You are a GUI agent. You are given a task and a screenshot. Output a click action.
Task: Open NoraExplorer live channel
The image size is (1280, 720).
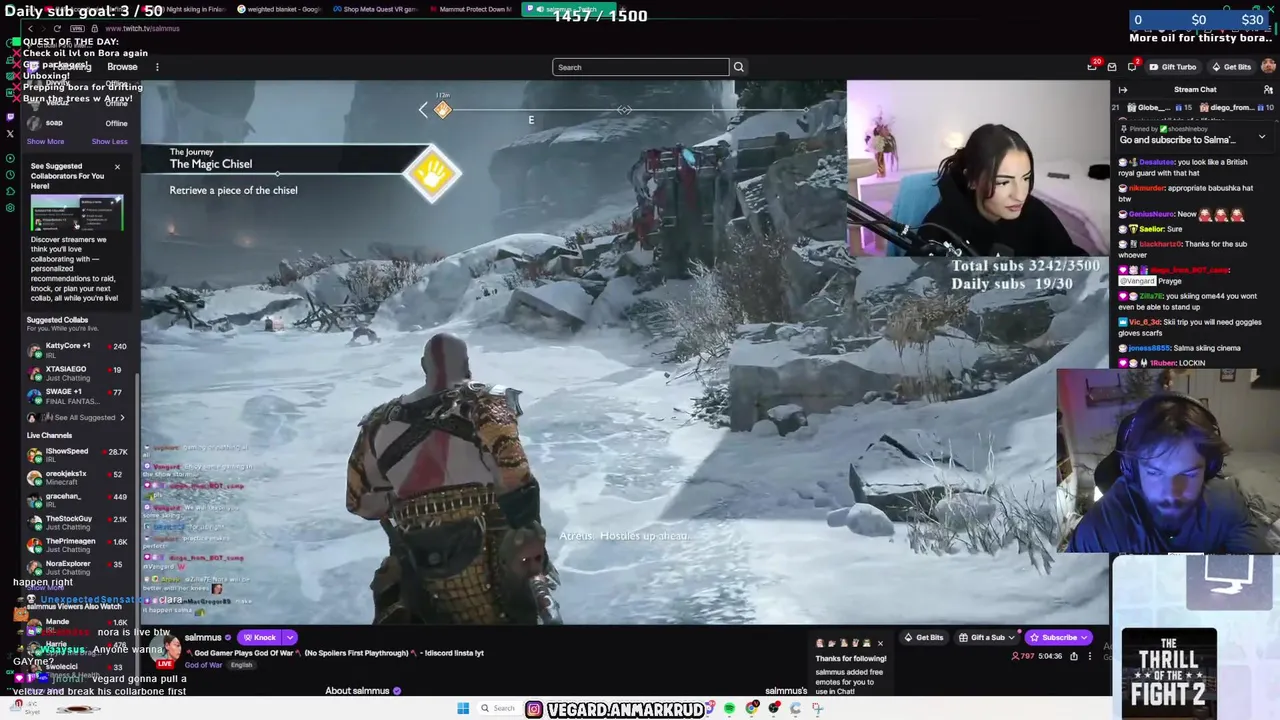click(x=78, y=568)
